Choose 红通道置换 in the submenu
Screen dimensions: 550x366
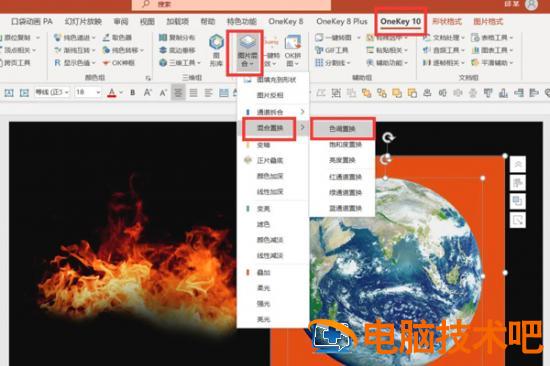click(x=342, y=177)
